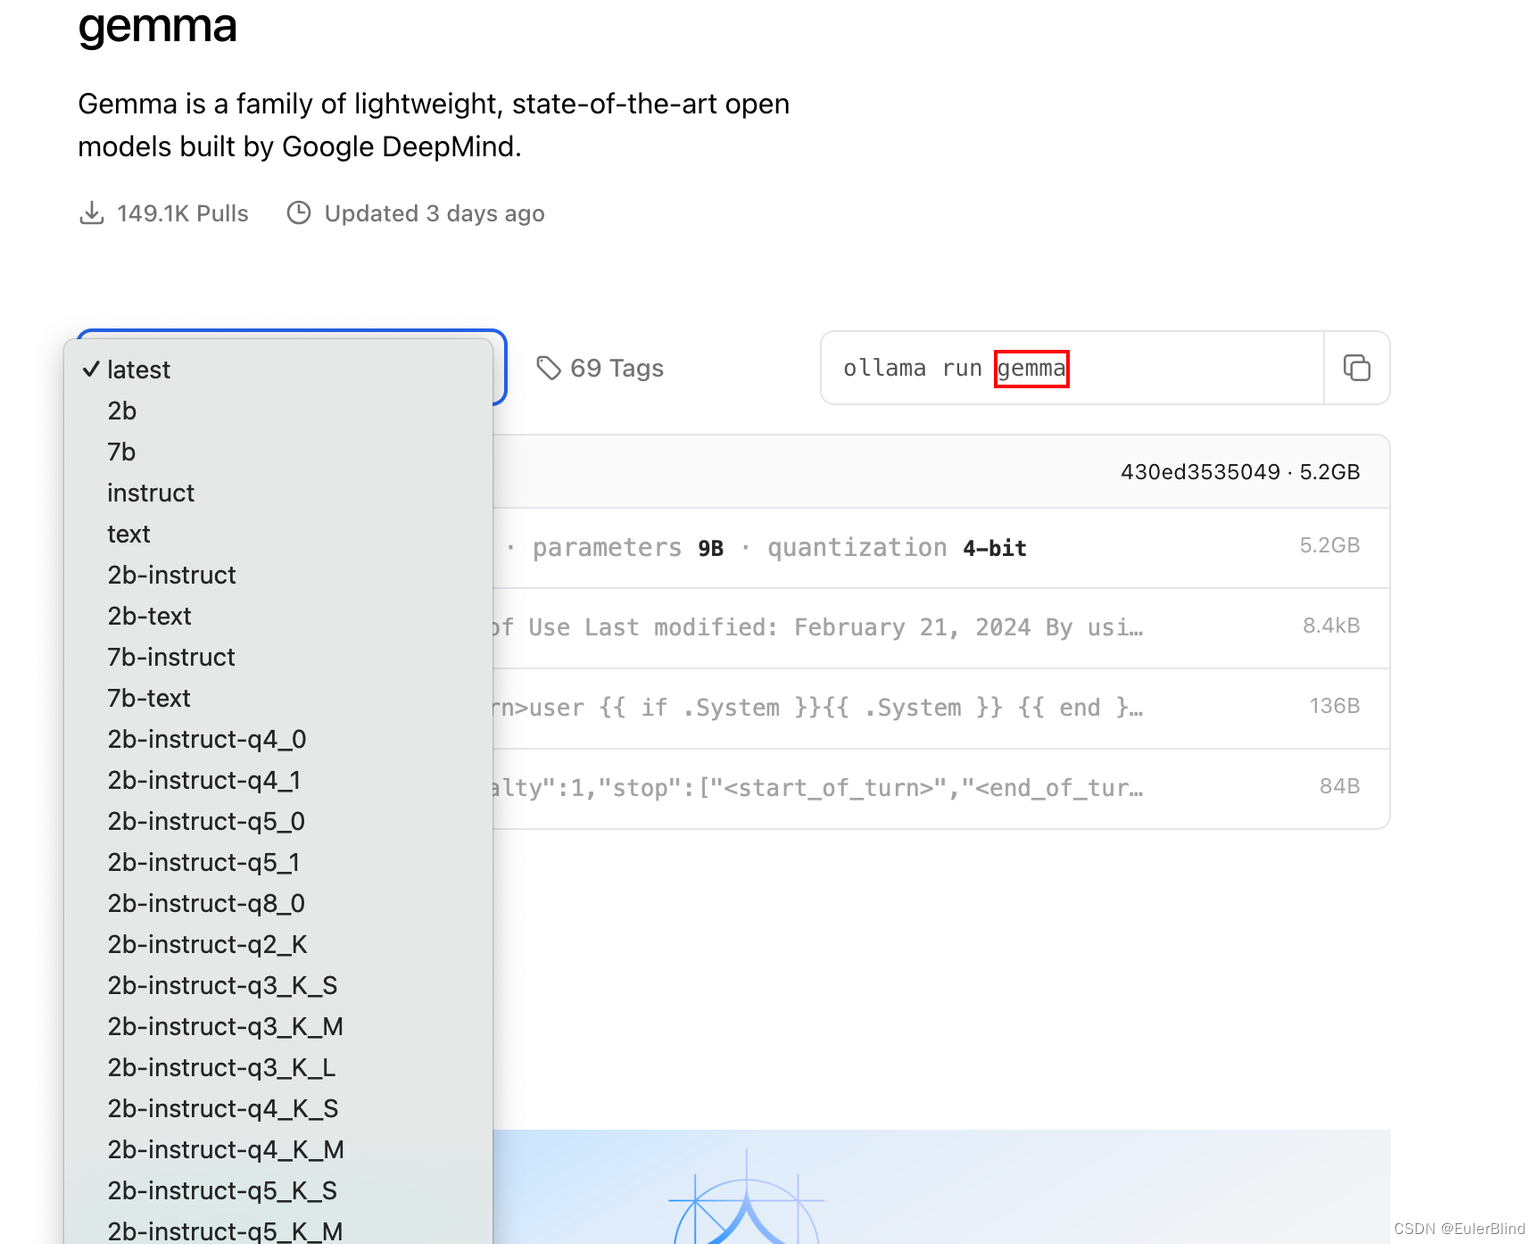1540x1244 pixels.
Task: Choose the '2b-instruct-q3_K_M' option
Action: coord(278,1025)
